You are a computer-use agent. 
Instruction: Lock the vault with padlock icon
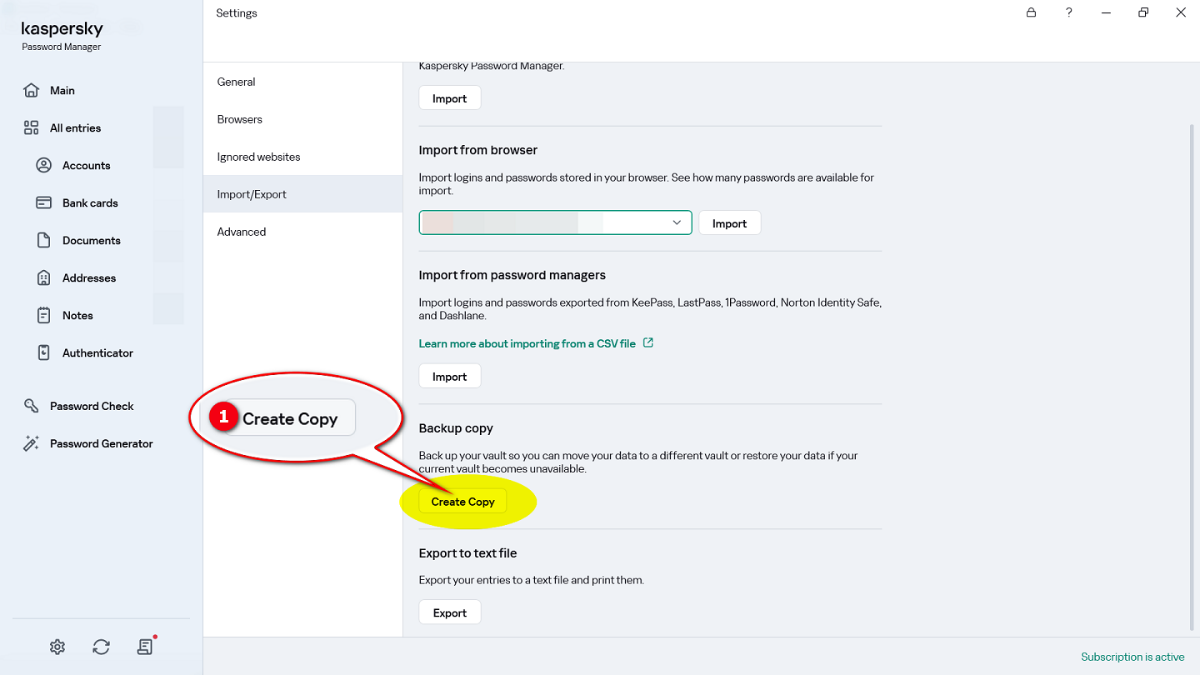1031,13
